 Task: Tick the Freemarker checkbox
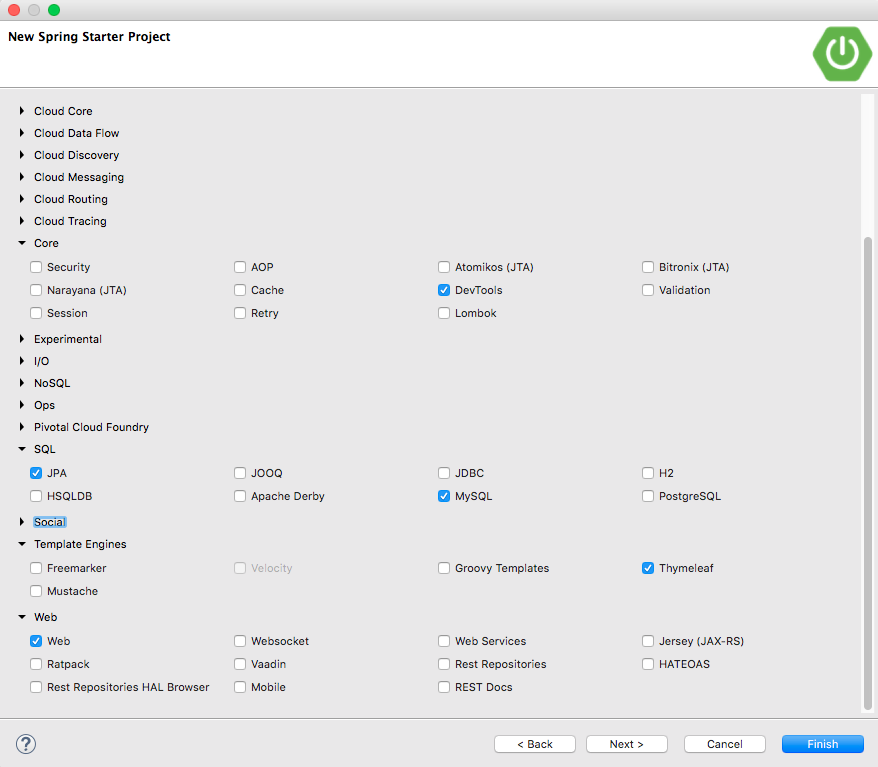36,568
